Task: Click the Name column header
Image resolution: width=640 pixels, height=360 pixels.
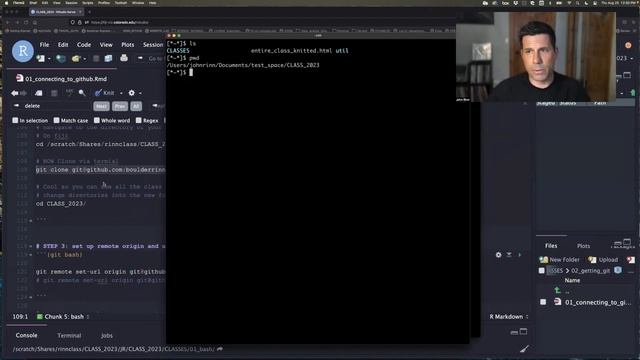Action: tap(572, 280)
